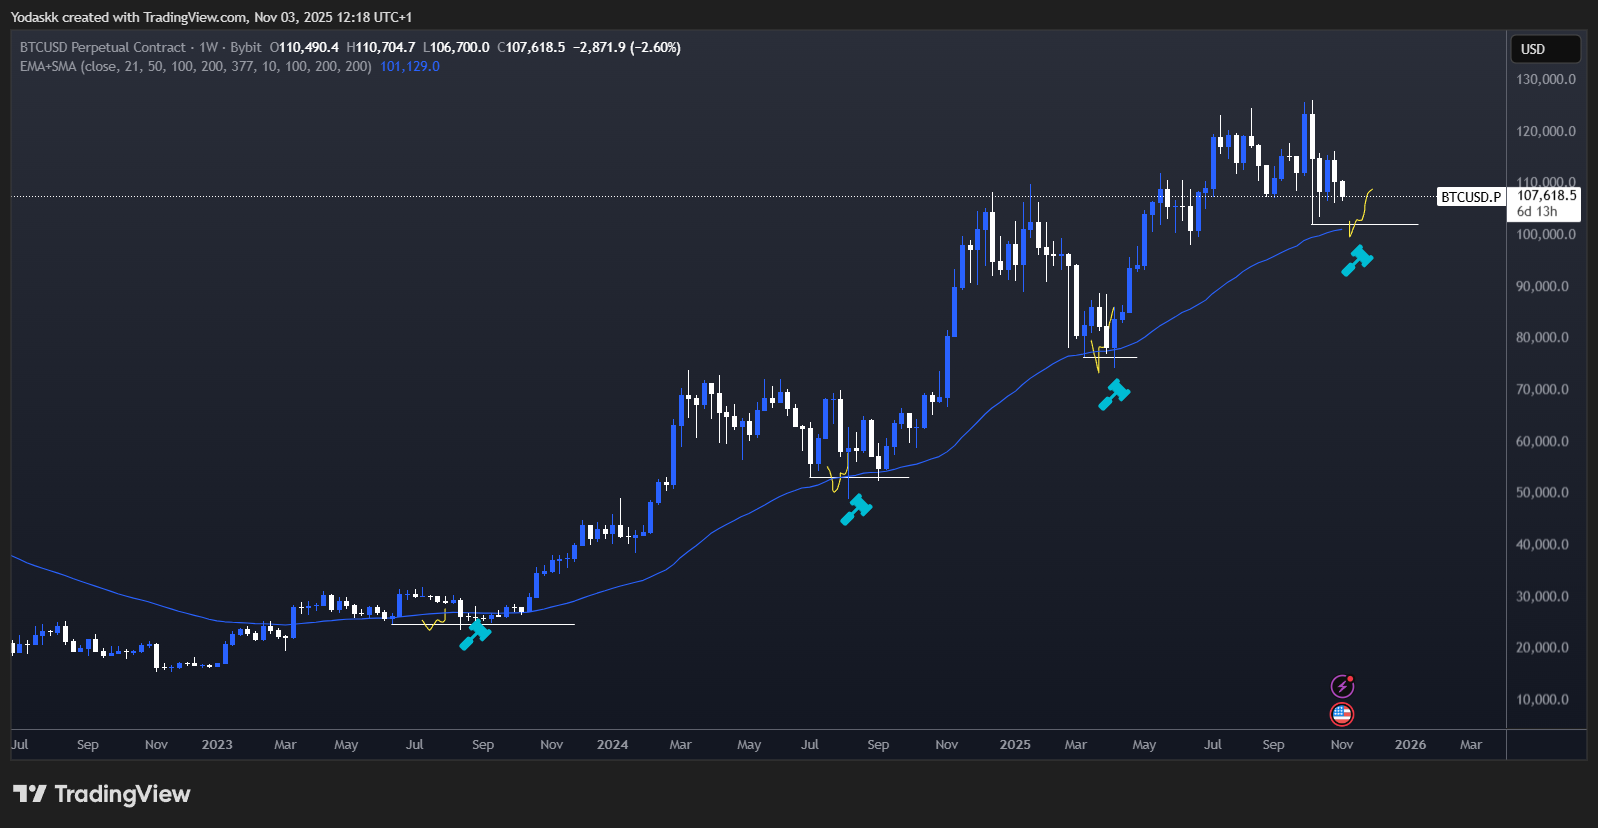Screen dimensions: 1598x828
Task: Click the US flag economic event icon
Action: (1342, 714)
